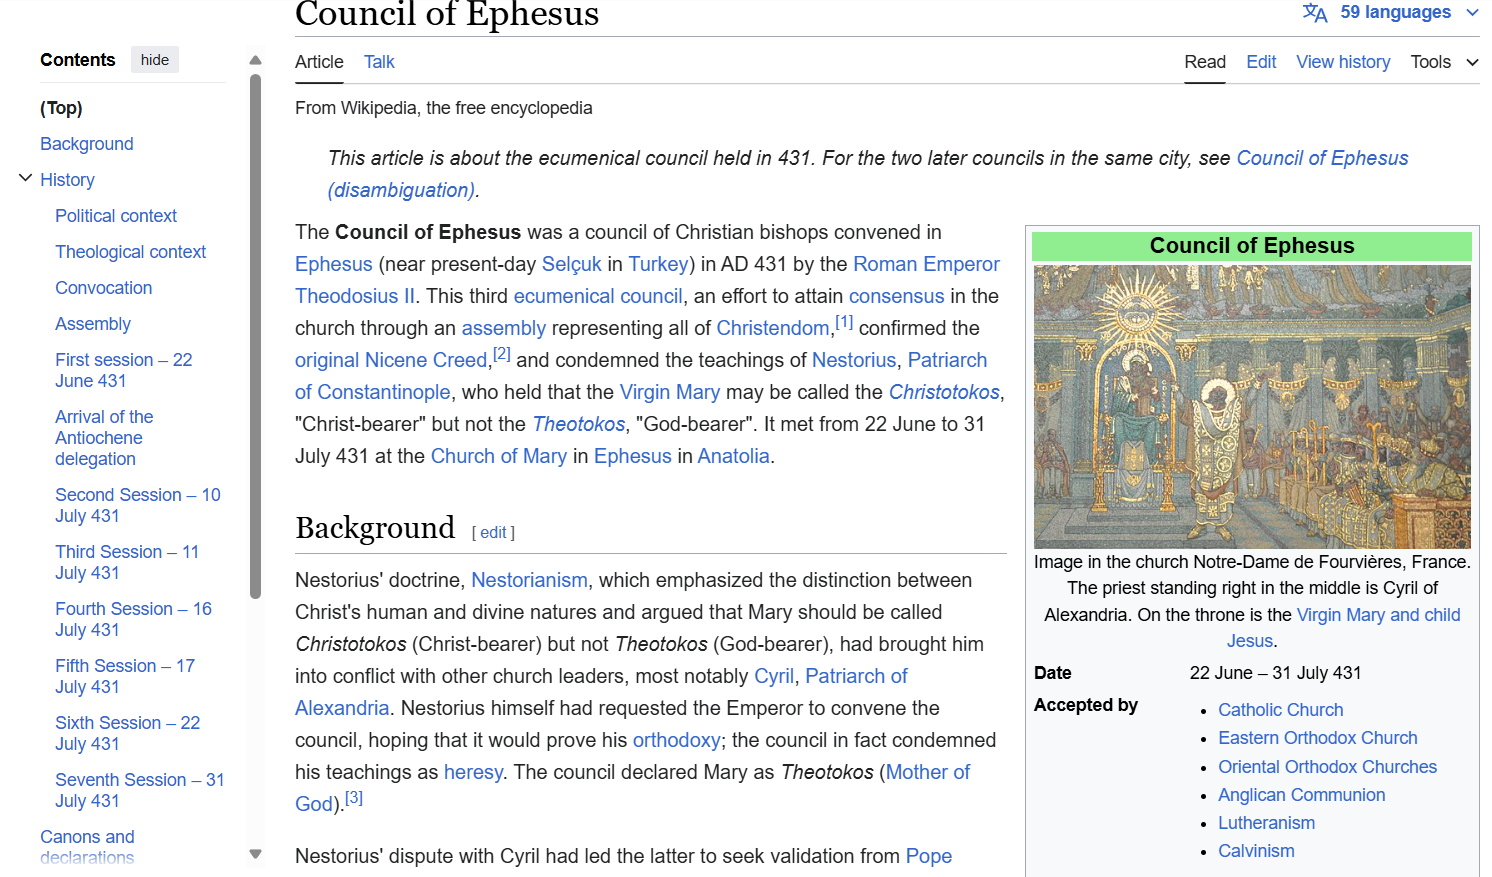The image size is (1492, 877).
Task: Go to Third Session – 11 July 431
Action: click(127, 562)
